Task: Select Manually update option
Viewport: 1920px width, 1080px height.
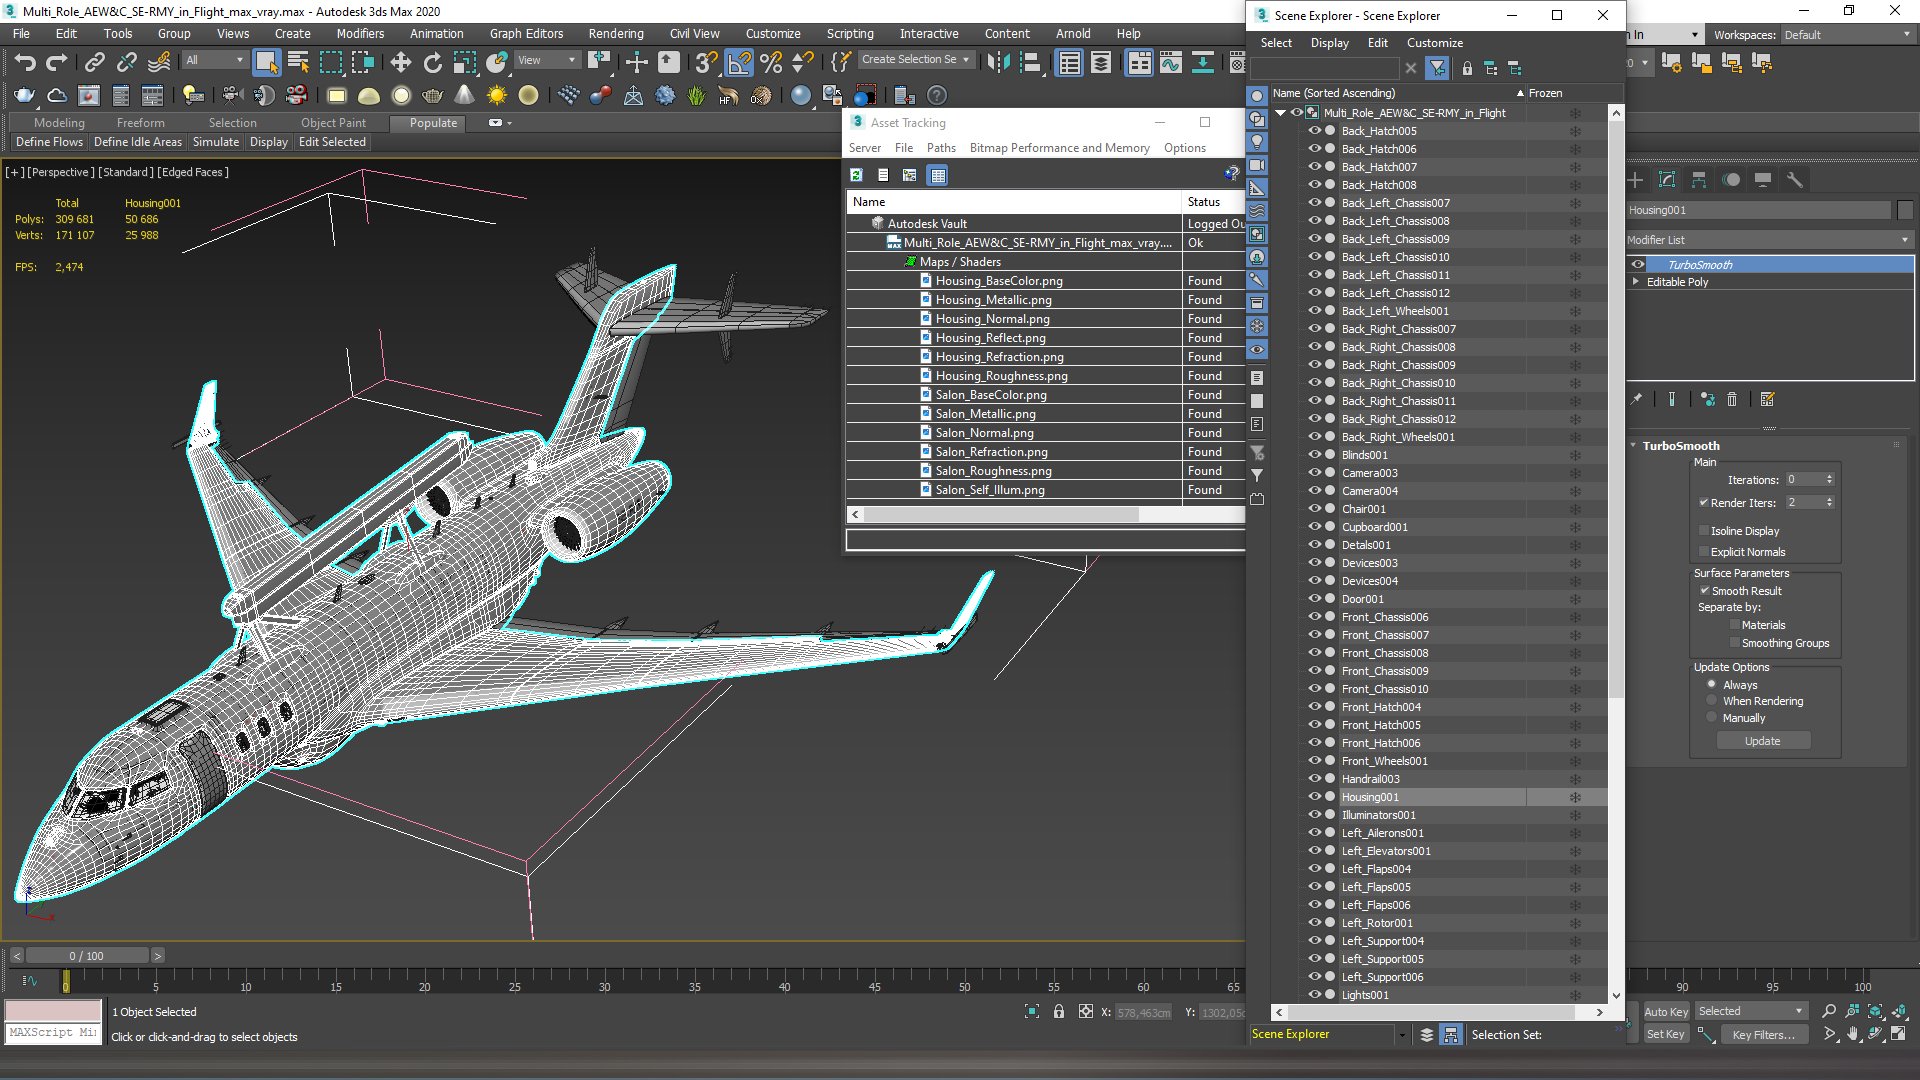Action: tap(1711, 718)
